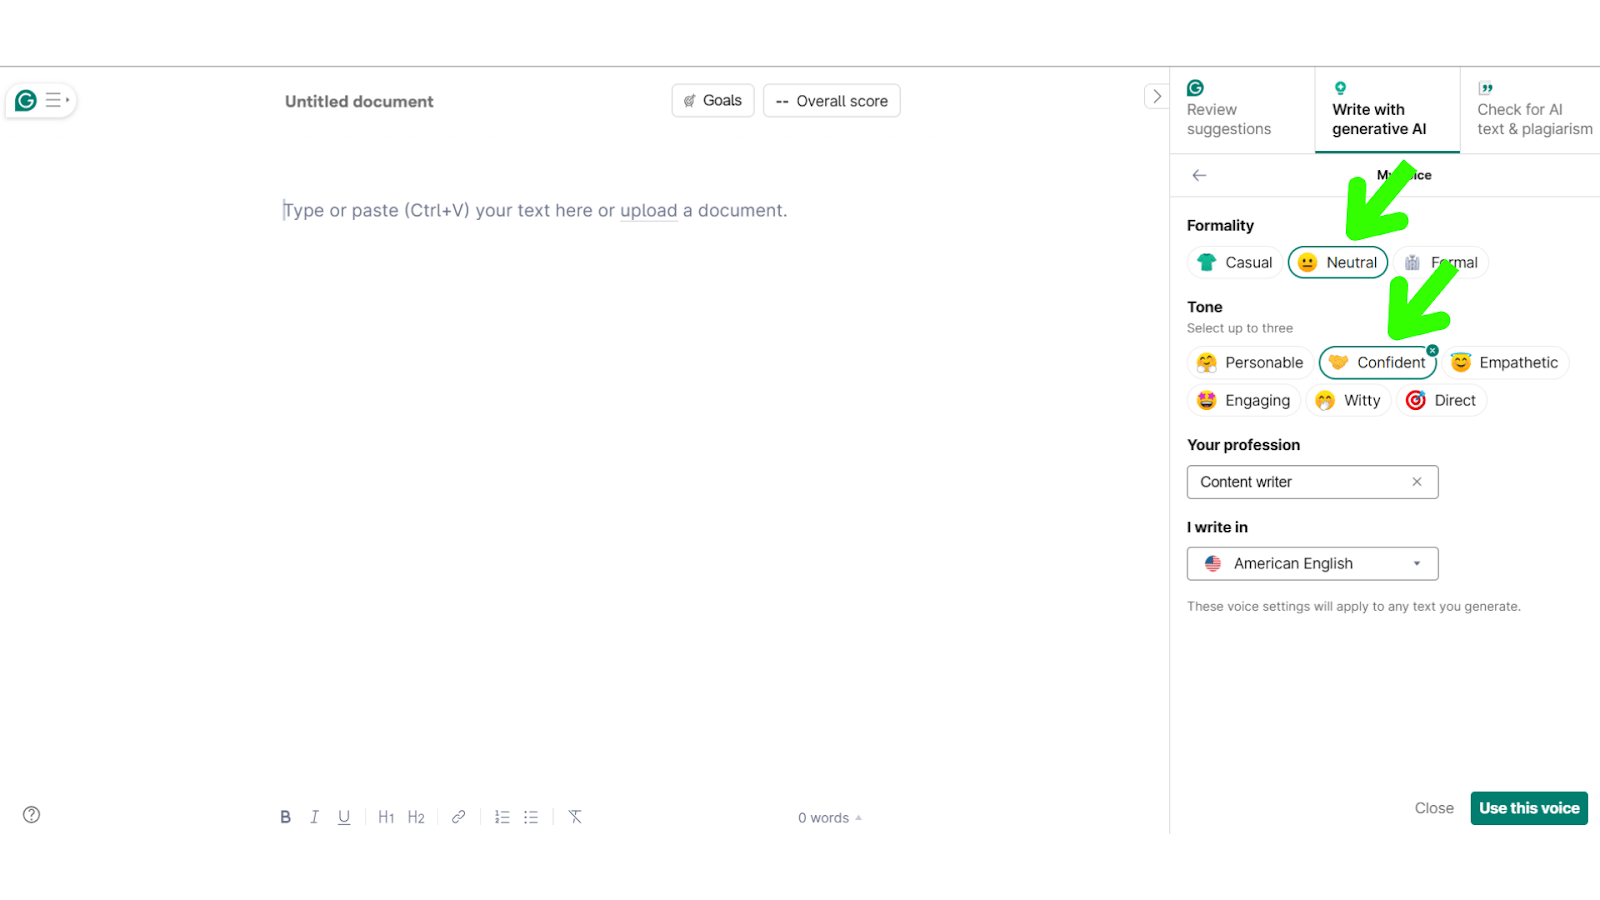Expand the 0 words counter
The height and width of the screenshot is (900, 1600).
830,818
